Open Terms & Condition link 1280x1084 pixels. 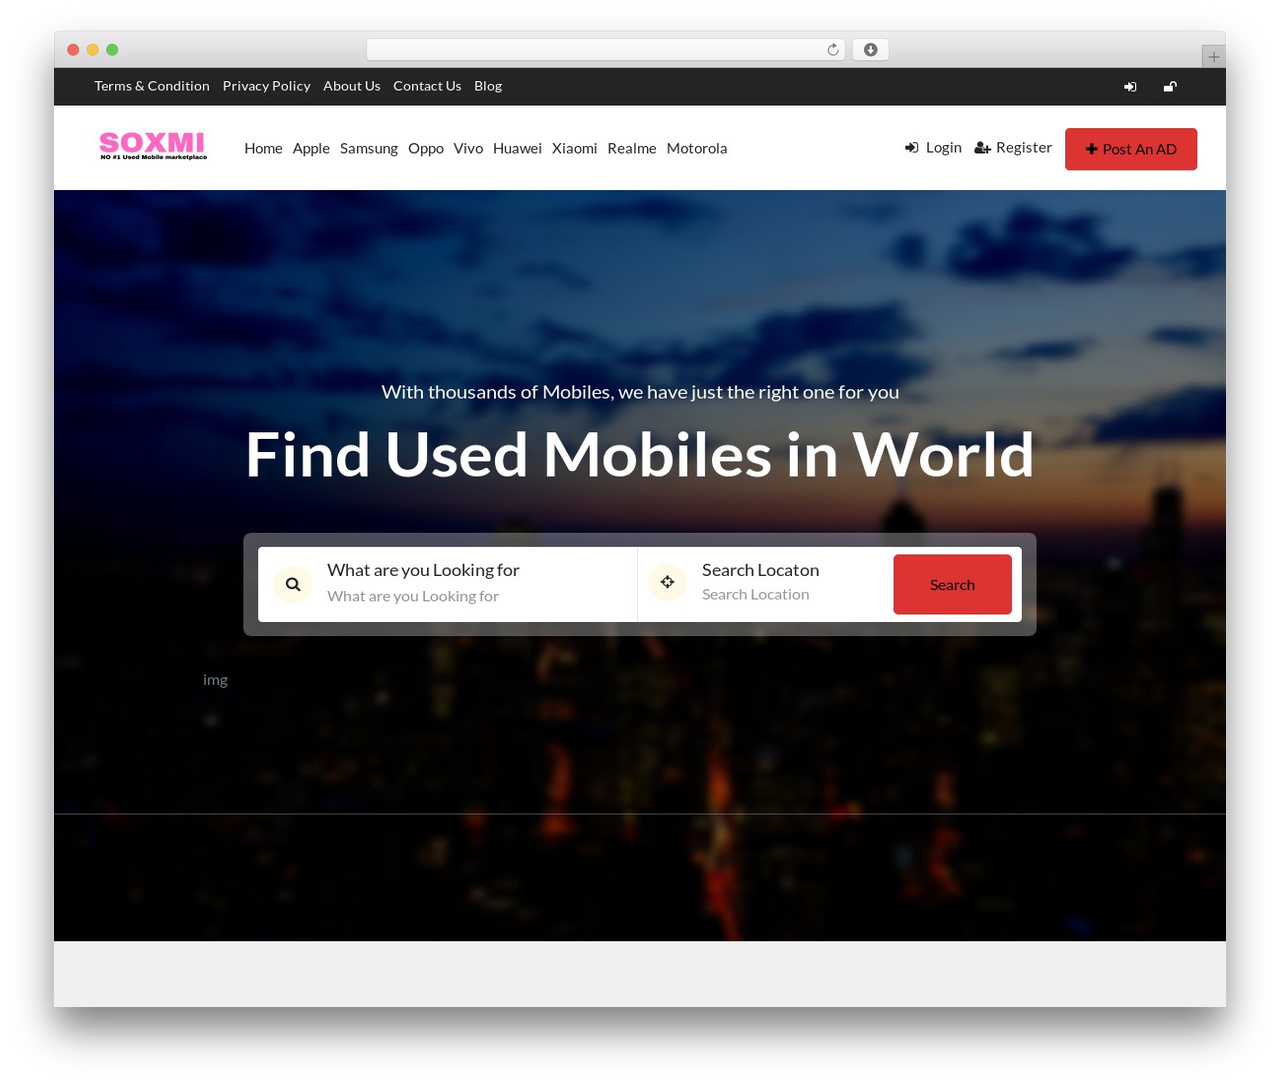pyautogui.click(x=152, y=86)
